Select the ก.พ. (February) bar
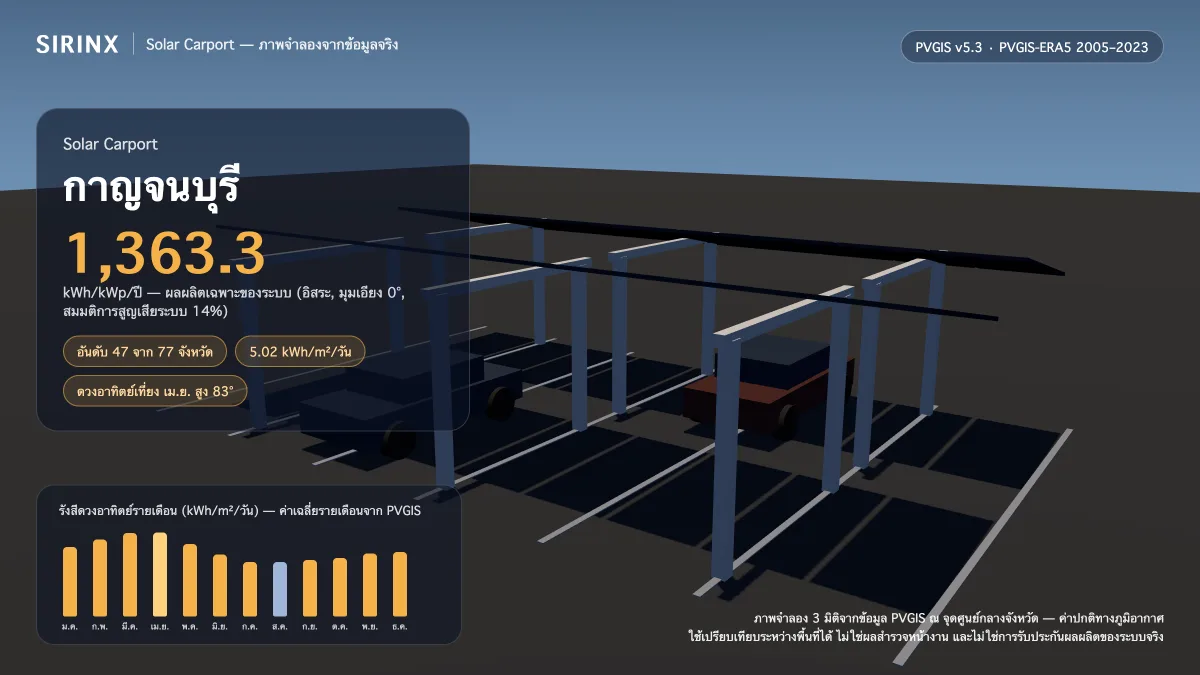The width and height of the screenshot is (1200, 675). (x=100, y=578)
